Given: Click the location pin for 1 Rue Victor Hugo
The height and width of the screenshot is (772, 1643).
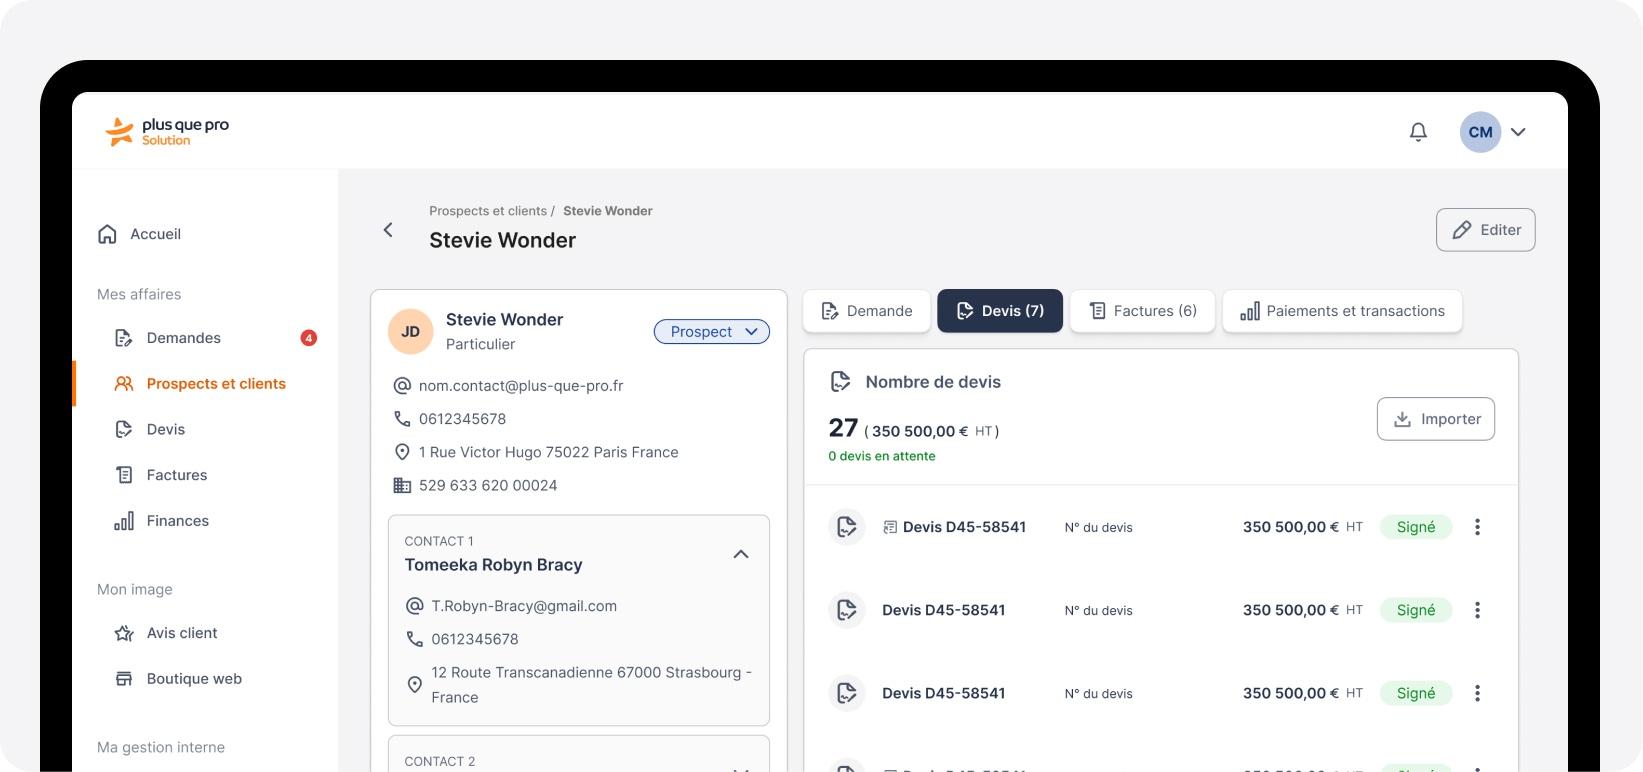Looking at the screenshot, I should (x=402, y=452).
